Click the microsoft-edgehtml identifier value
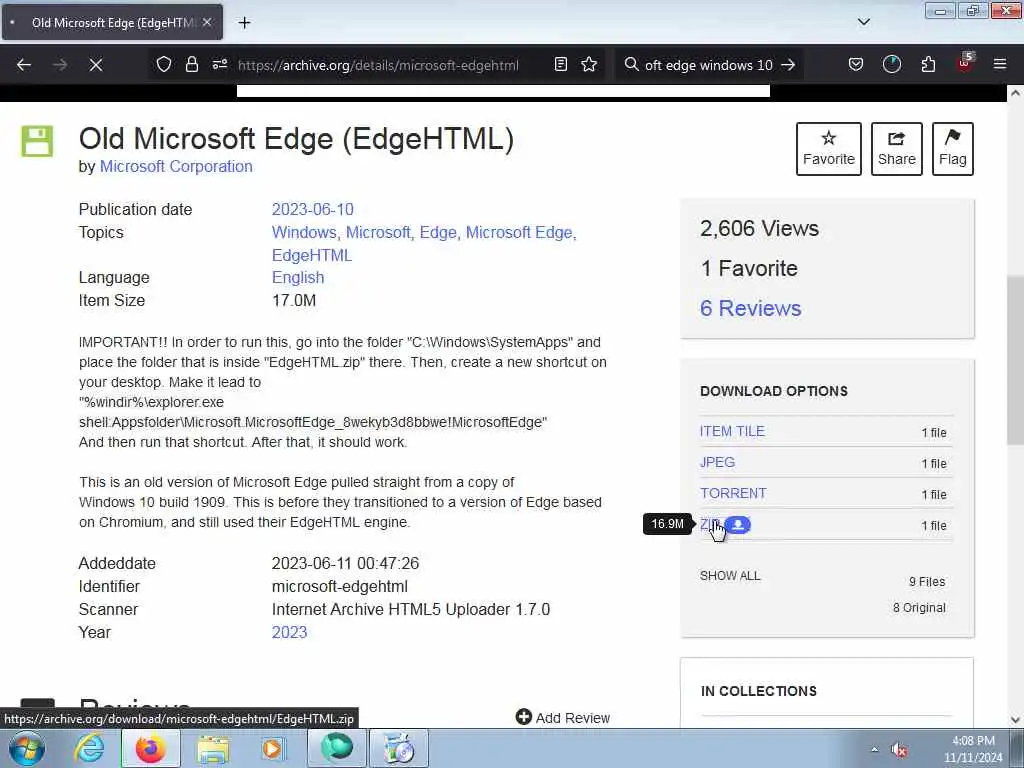The image size is (1024, 768). 340,586
